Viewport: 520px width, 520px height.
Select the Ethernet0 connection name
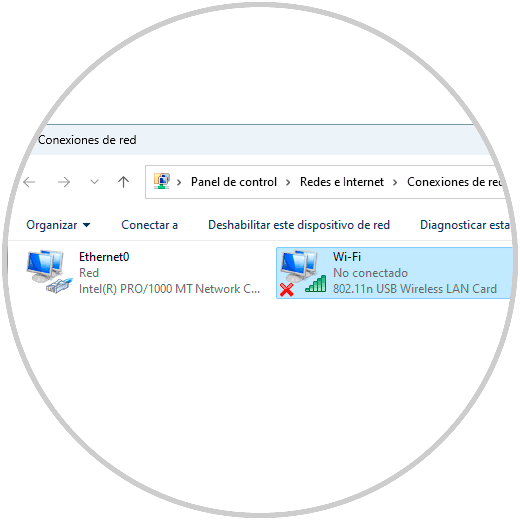(104, 257)
